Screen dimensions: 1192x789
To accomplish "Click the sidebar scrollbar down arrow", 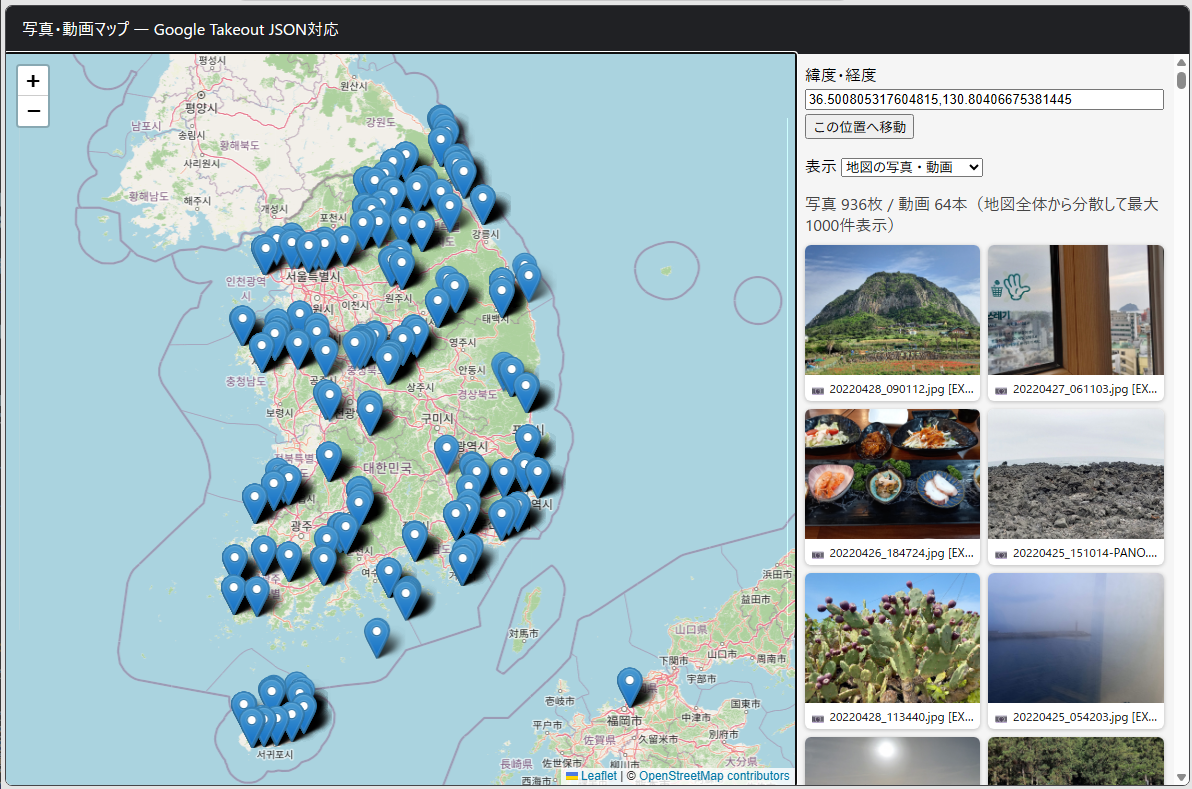I will tap(1181, 778).
